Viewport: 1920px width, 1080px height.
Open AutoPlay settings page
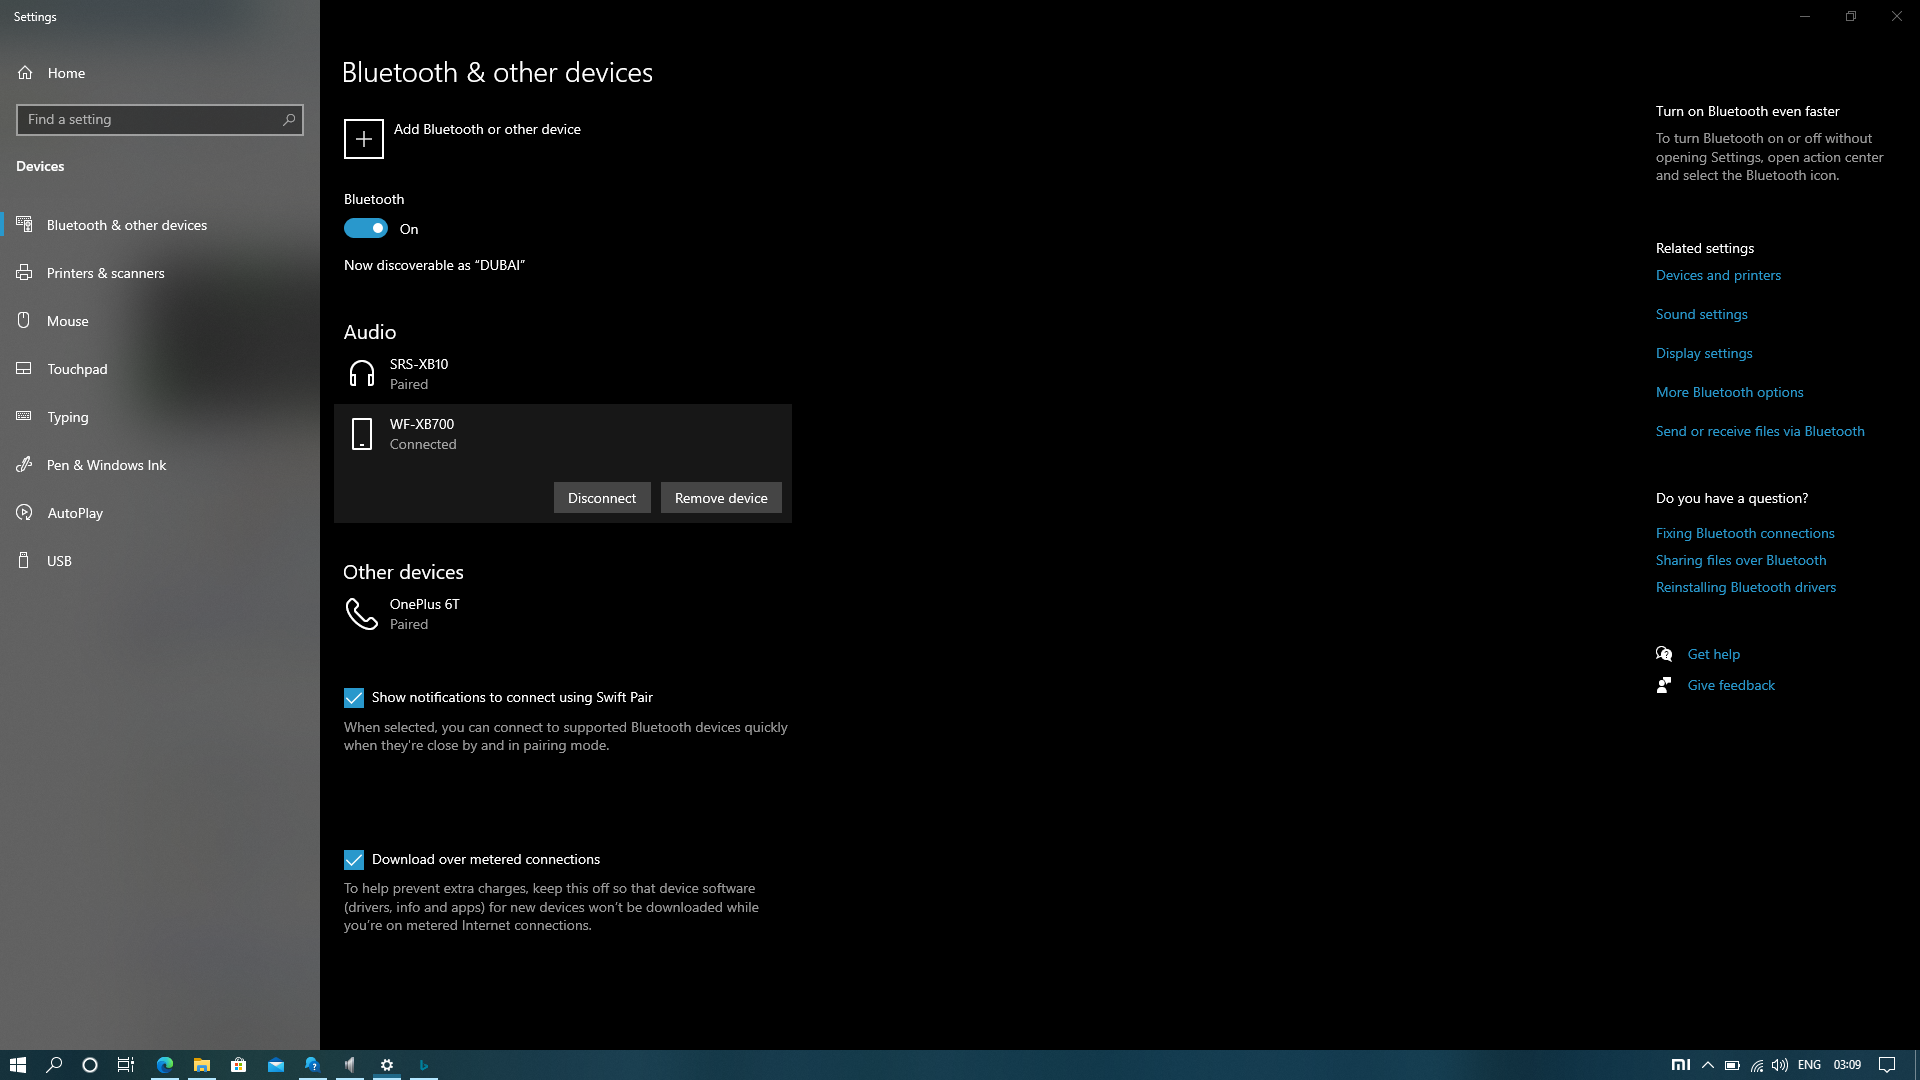pyautogui.click(x=160, y=513)
